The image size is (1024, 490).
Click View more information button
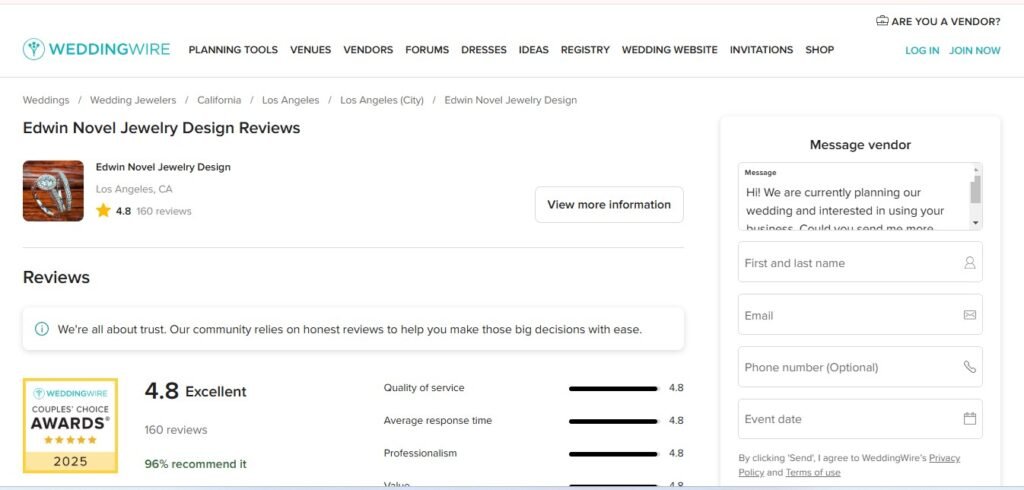click(609, 204)
